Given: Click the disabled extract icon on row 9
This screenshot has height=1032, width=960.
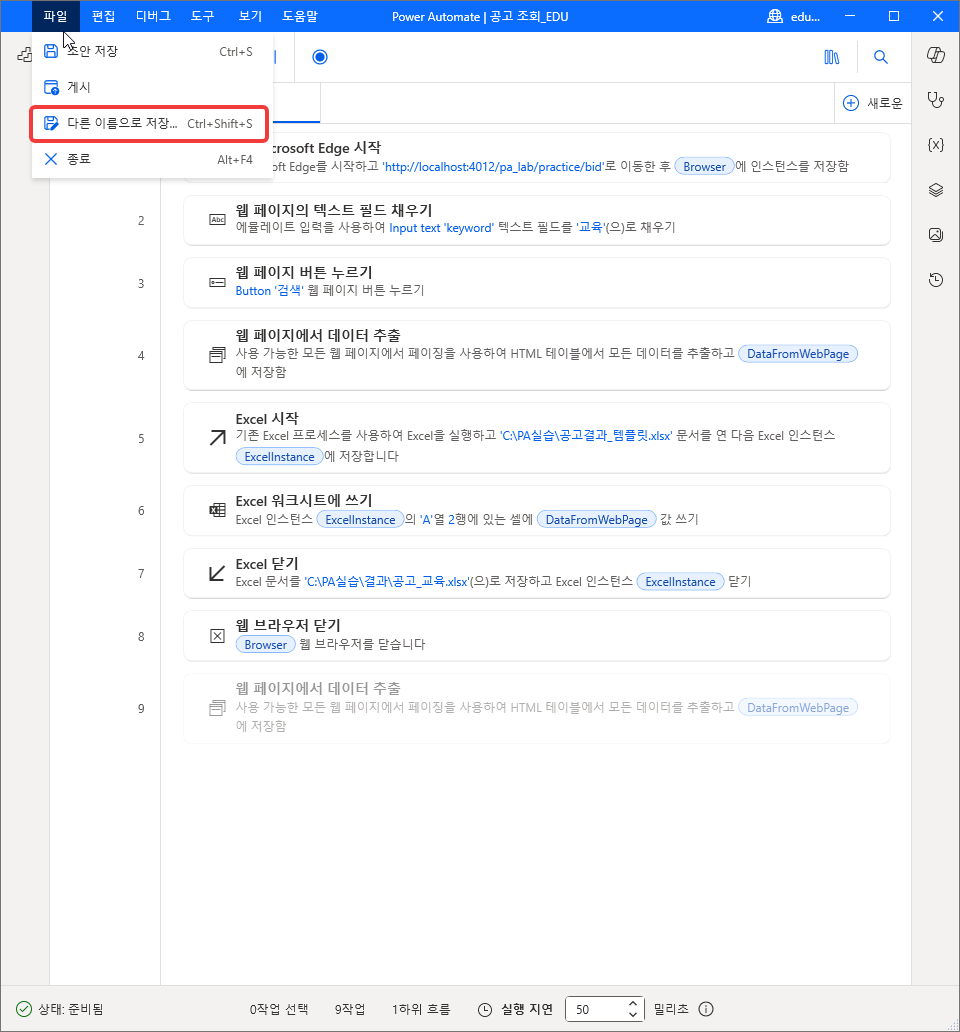Looking at the screenshot, I should coord(217,709).
